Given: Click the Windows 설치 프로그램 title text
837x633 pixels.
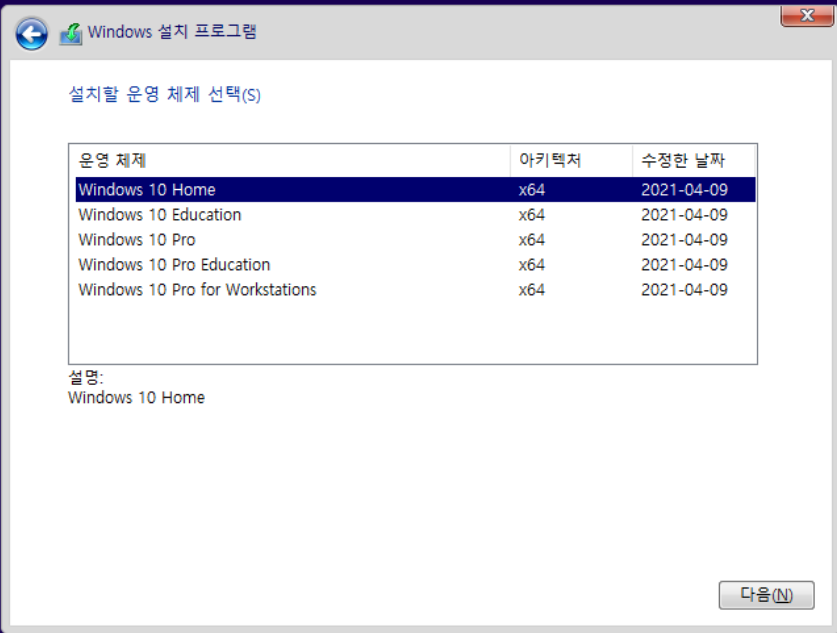Looking at the screenshot, I should (x=172, y=31).
